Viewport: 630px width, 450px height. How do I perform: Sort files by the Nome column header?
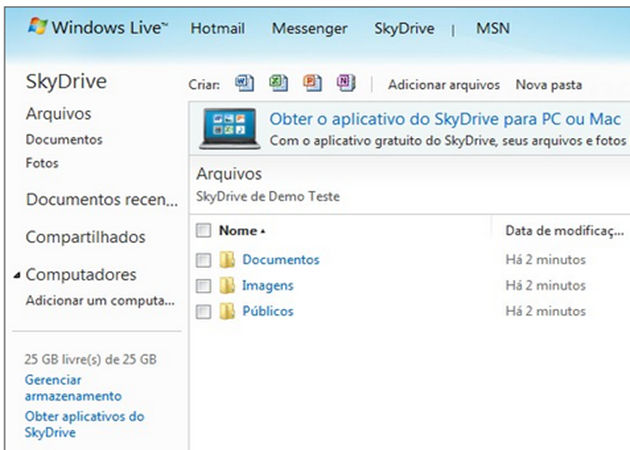[238, 231]
